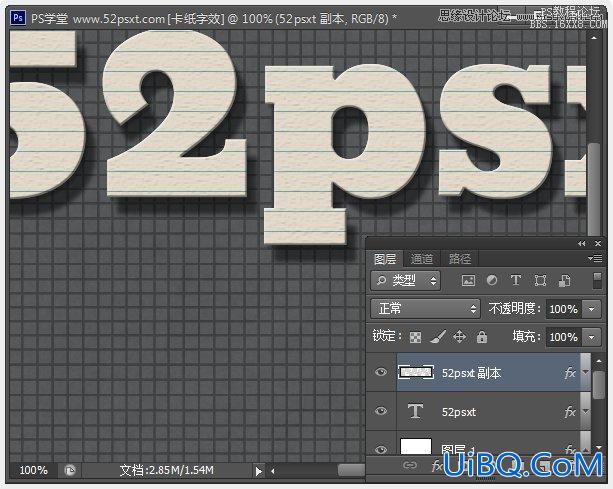Viewport: 613px width, 489px height.
Task: Open the layers panel flyout menu
Action: [595, 258]
